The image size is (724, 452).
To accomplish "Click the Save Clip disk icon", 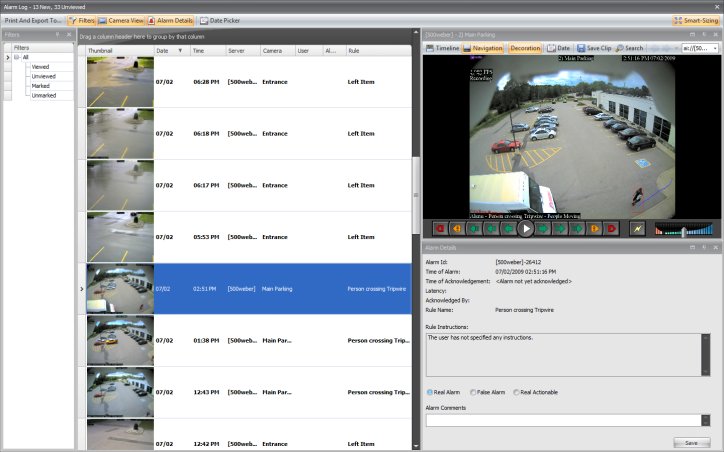I will coord(581,48).
